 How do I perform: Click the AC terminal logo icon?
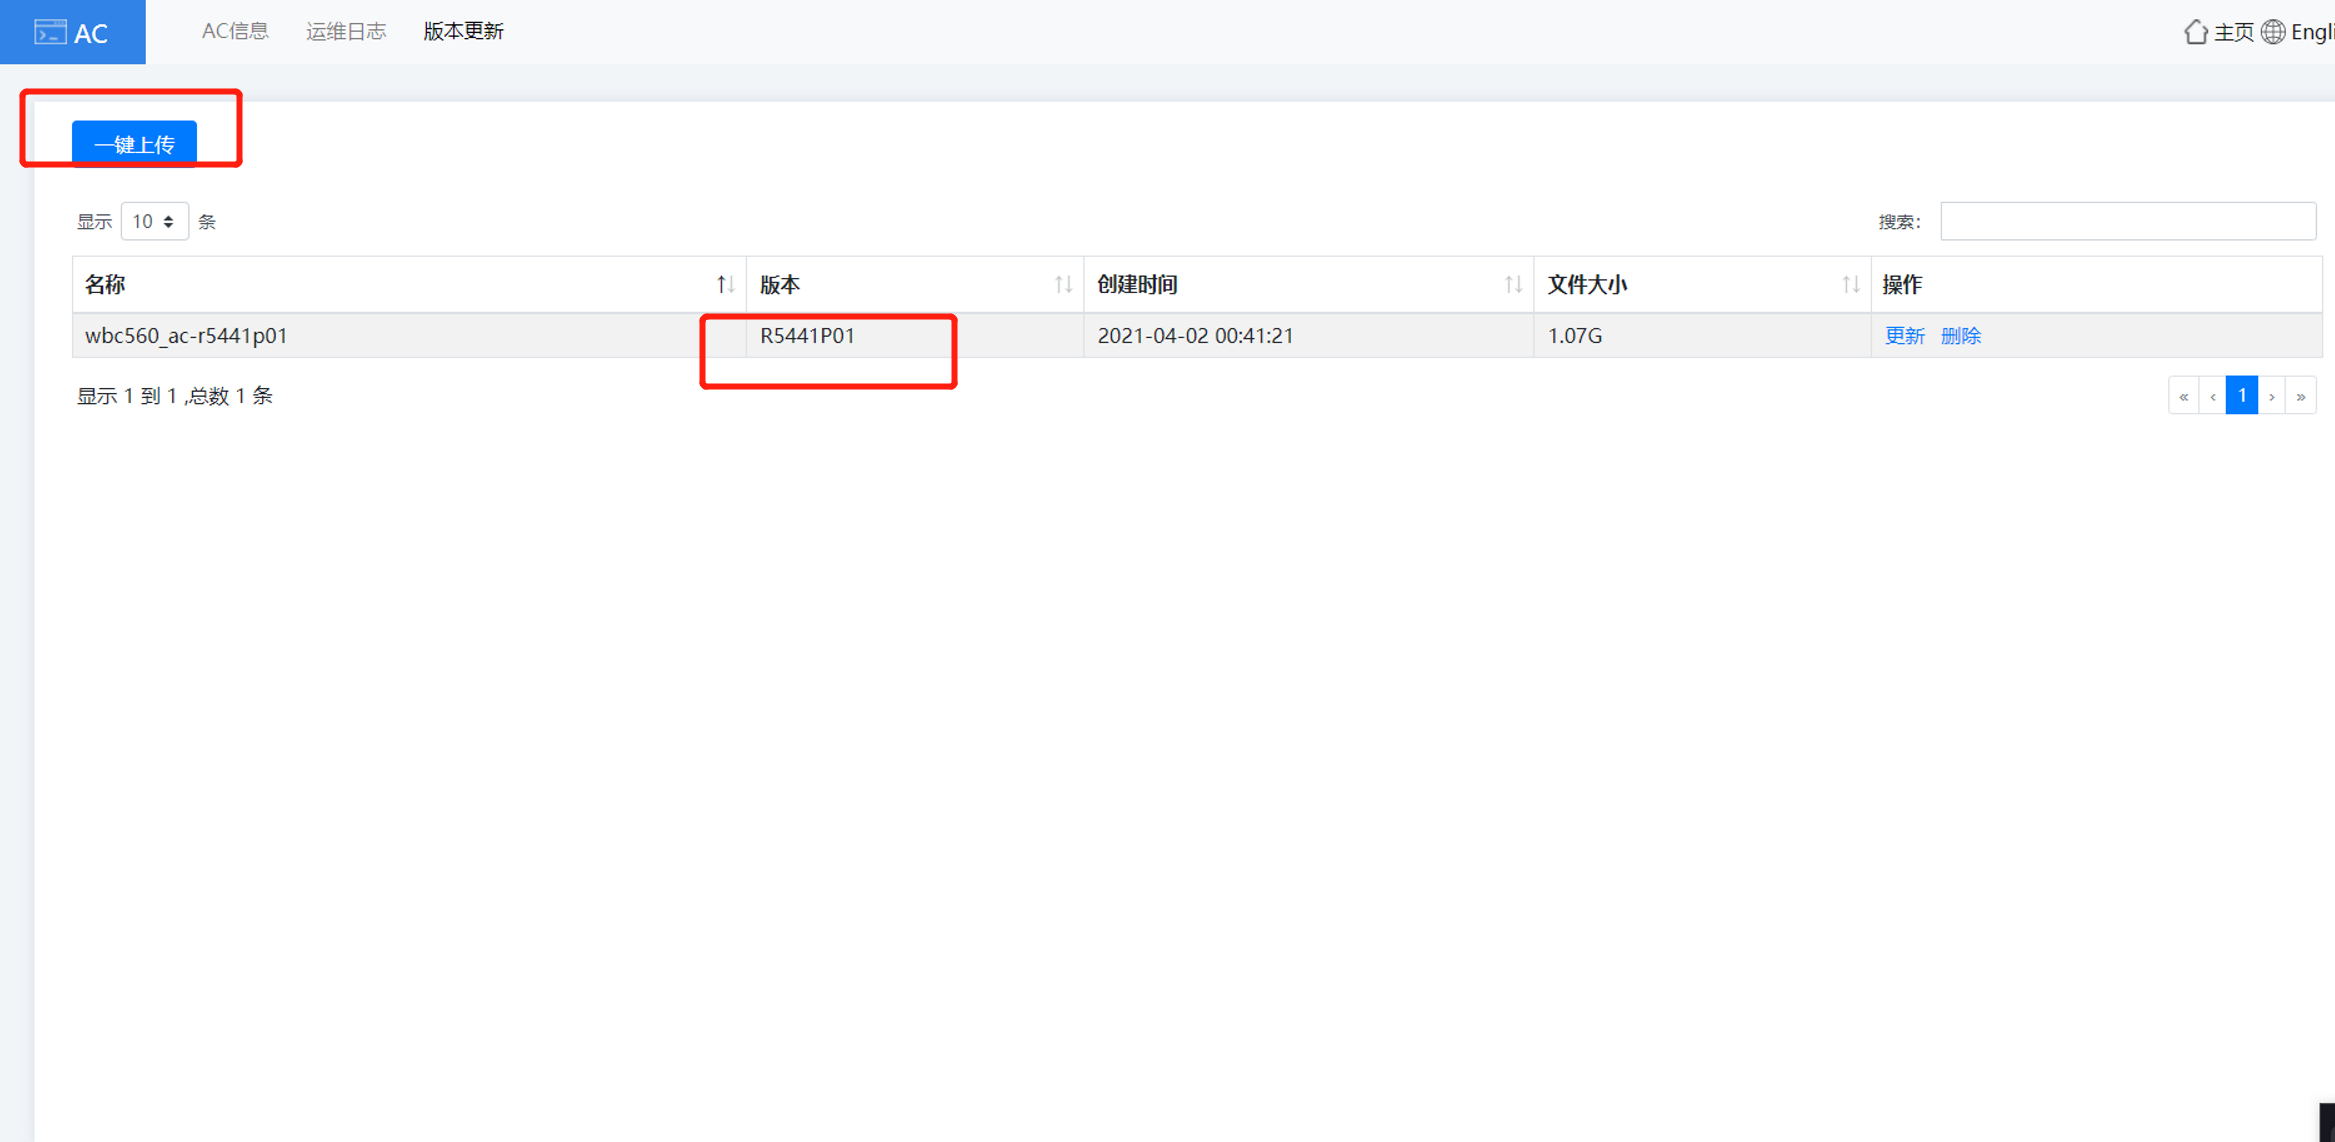tap(50, 32)
